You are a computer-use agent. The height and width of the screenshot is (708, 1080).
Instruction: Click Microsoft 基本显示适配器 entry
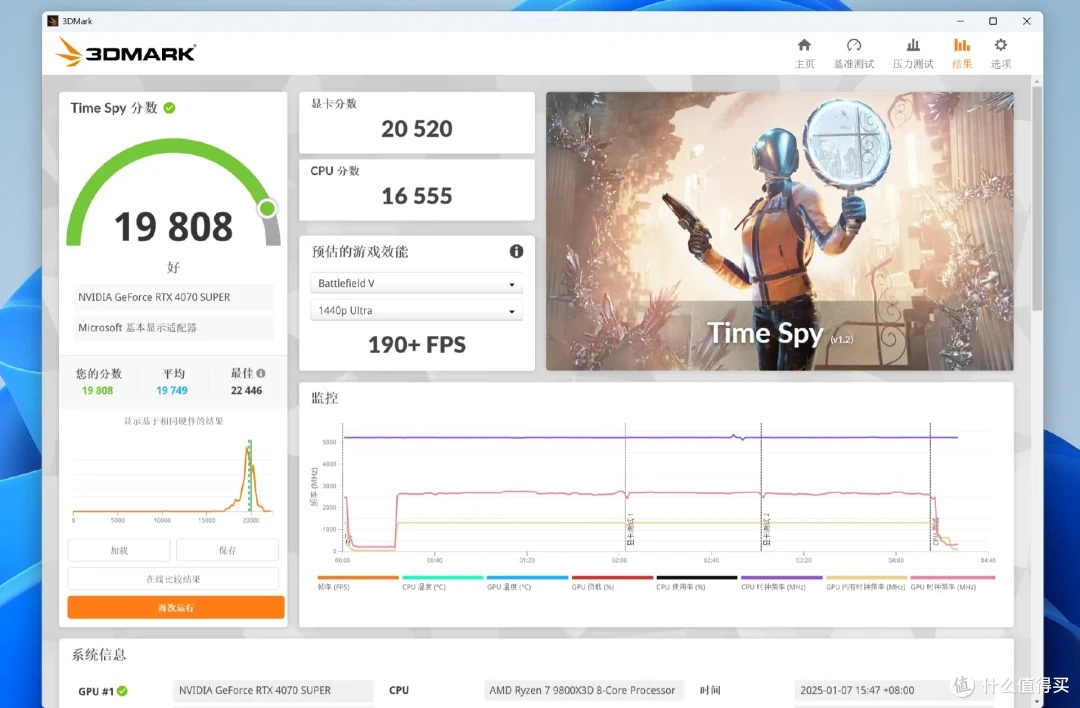[x=173, y=328]
